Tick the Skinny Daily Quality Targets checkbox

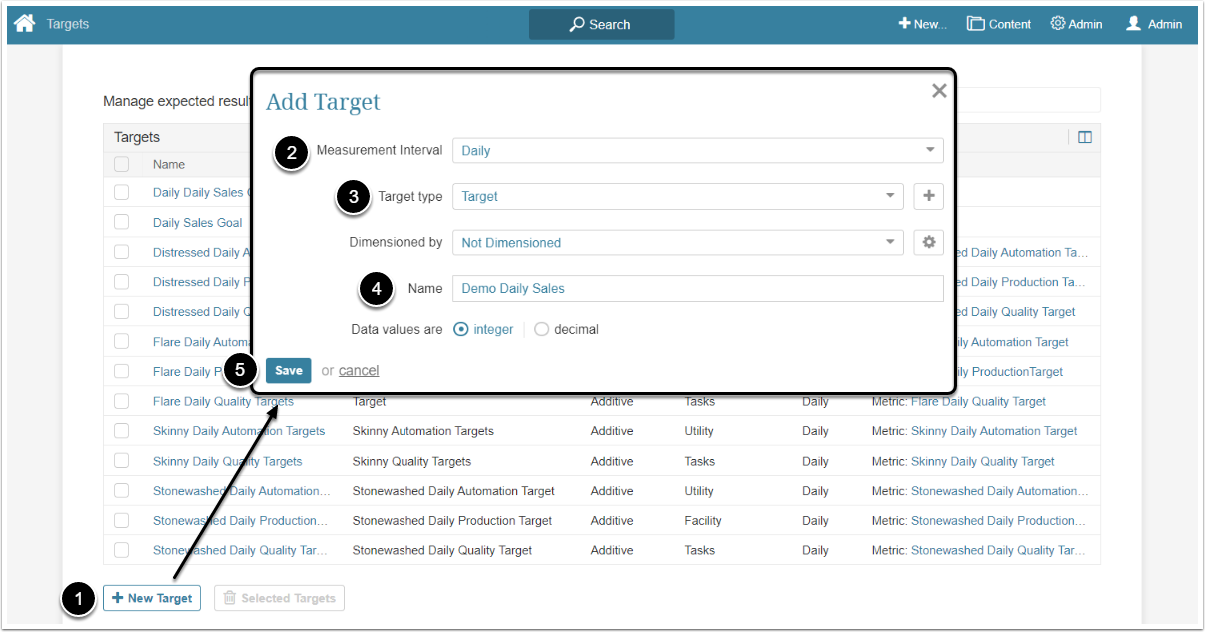121,461
